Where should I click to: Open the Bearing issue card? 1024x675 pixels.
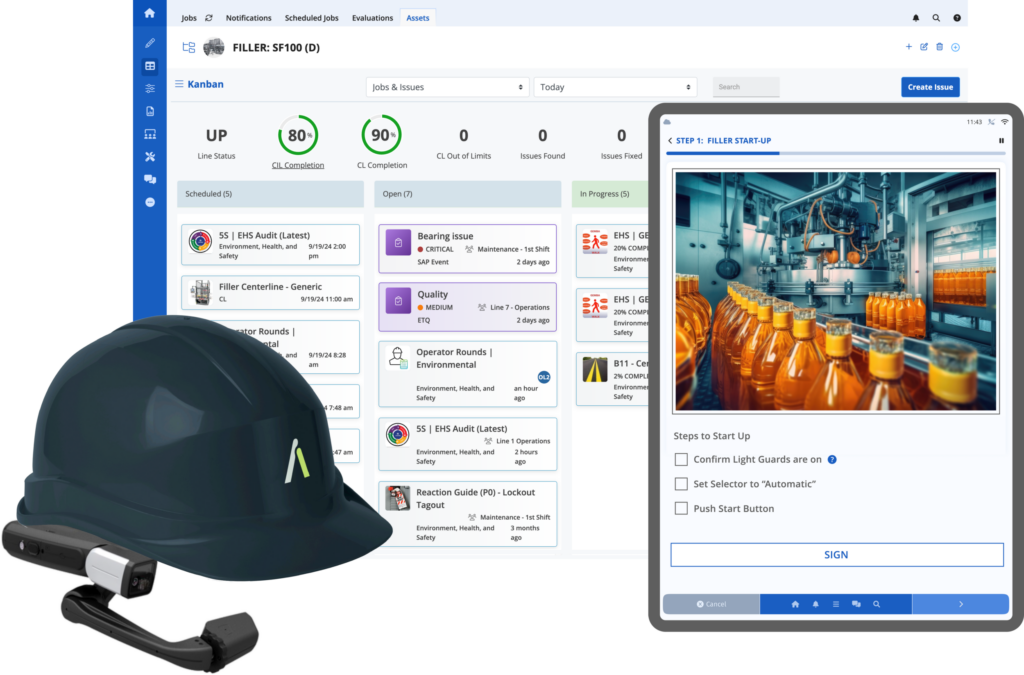pyautogui.click(x=468, y=249)
